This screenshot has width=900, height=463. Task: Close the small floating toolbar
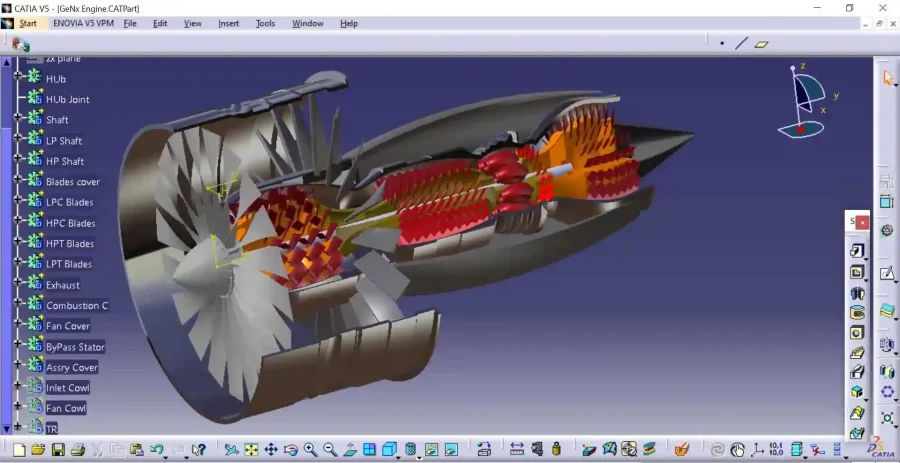coord(863,221)
